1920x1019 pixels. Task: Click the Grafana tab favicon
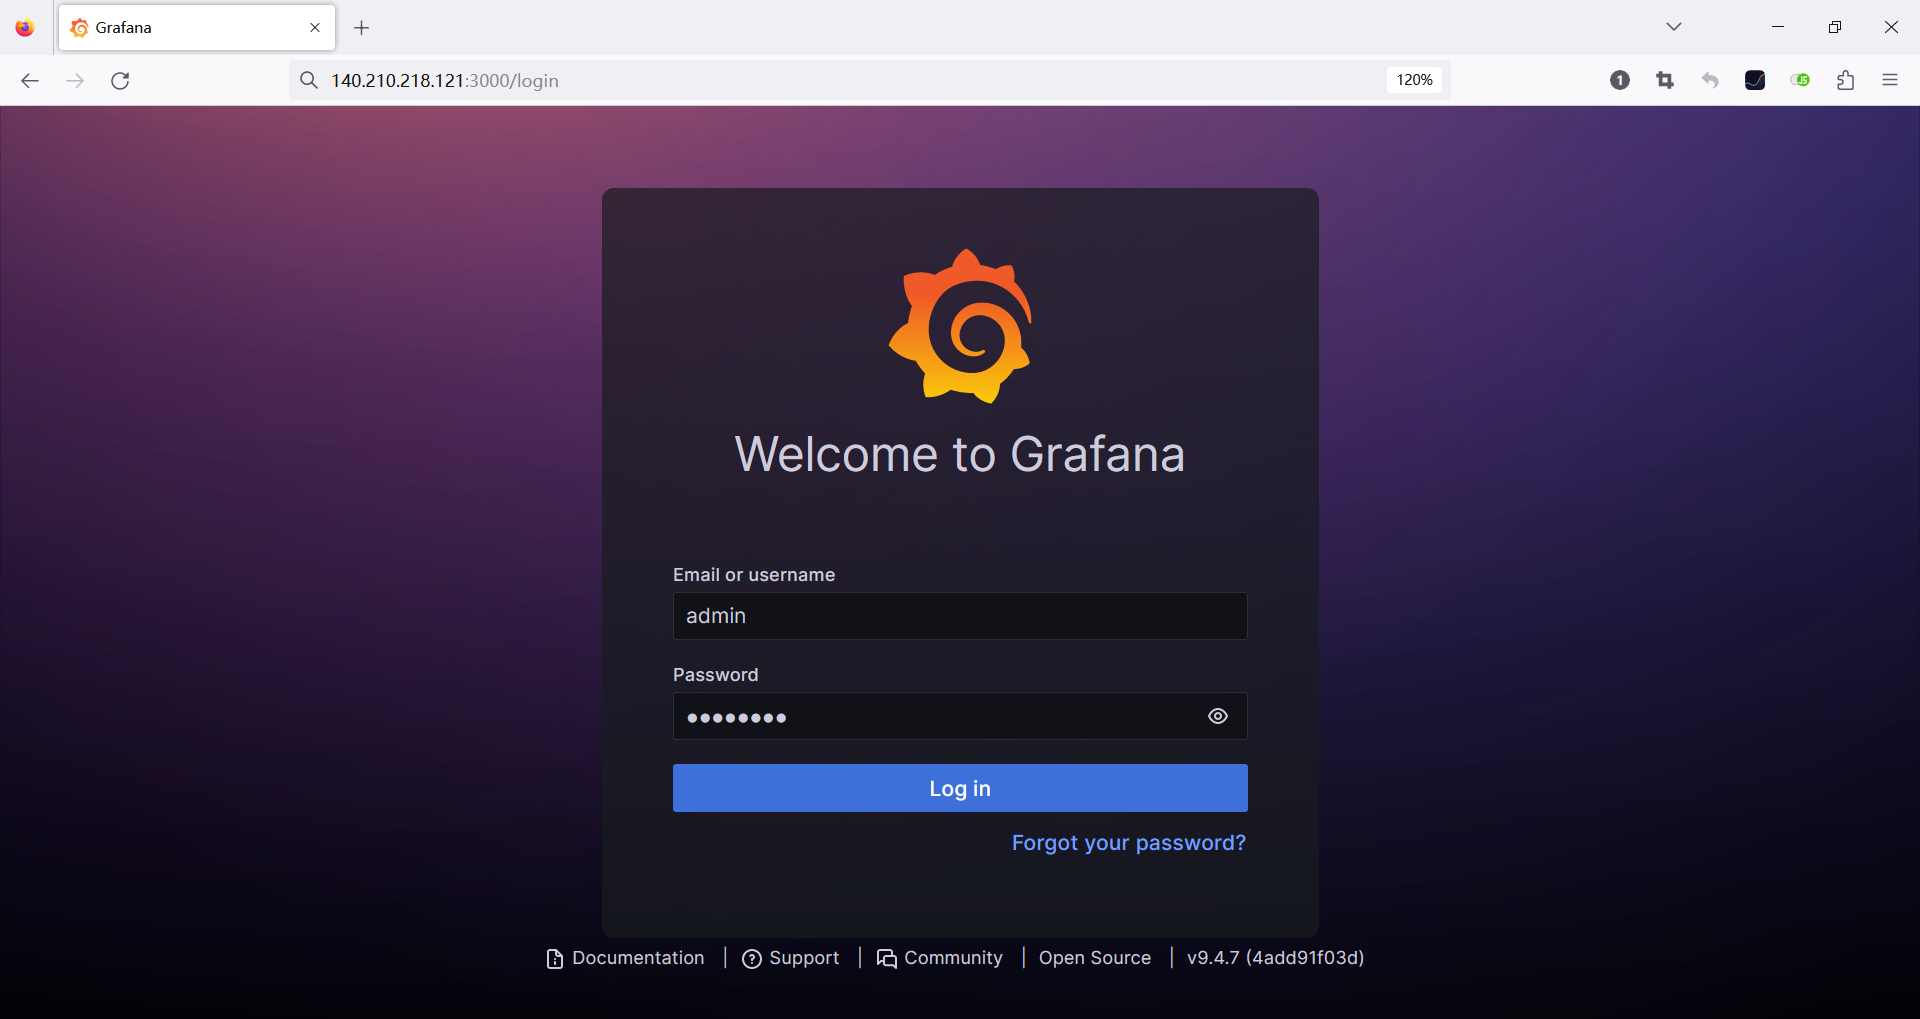(x=80, y=28)
